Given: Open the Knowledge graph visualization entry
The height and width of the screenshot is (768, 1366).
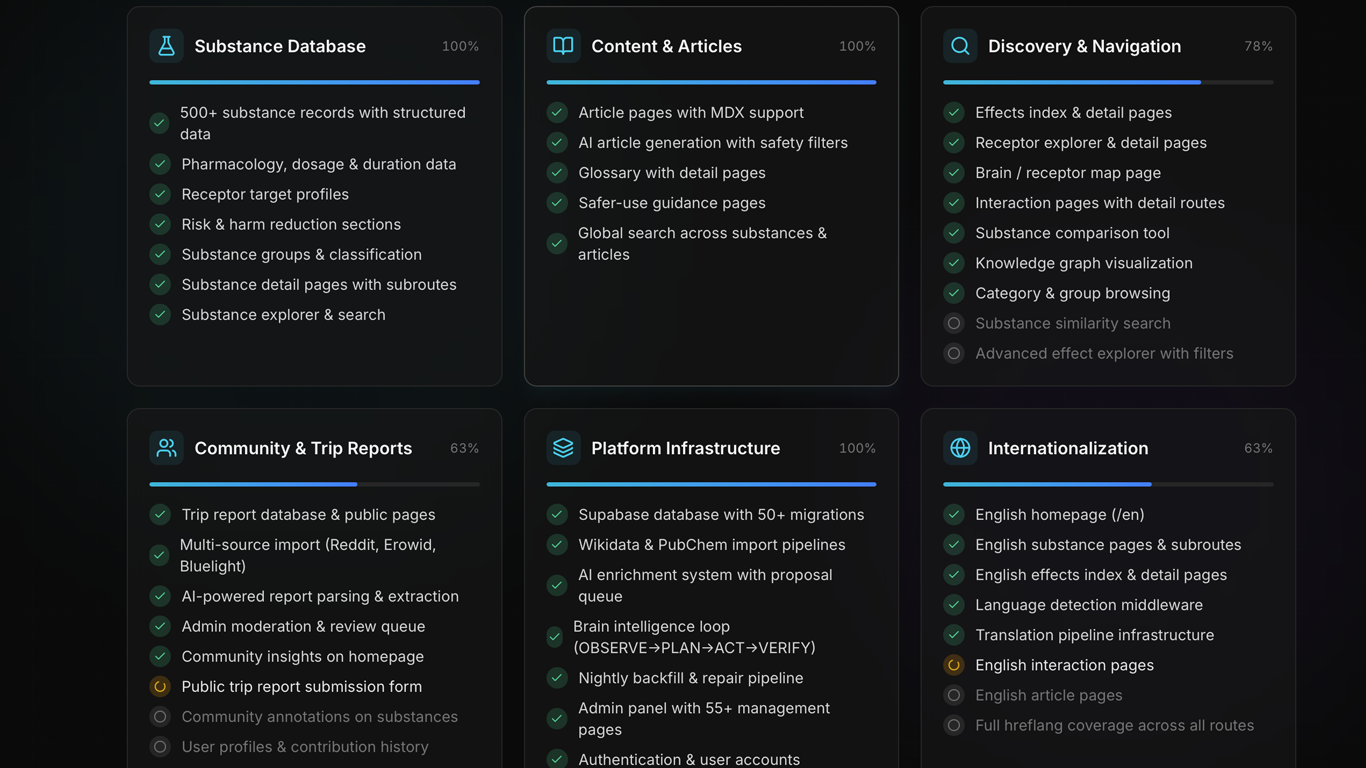Looking at the screenshot, I should coord(1083,262).
